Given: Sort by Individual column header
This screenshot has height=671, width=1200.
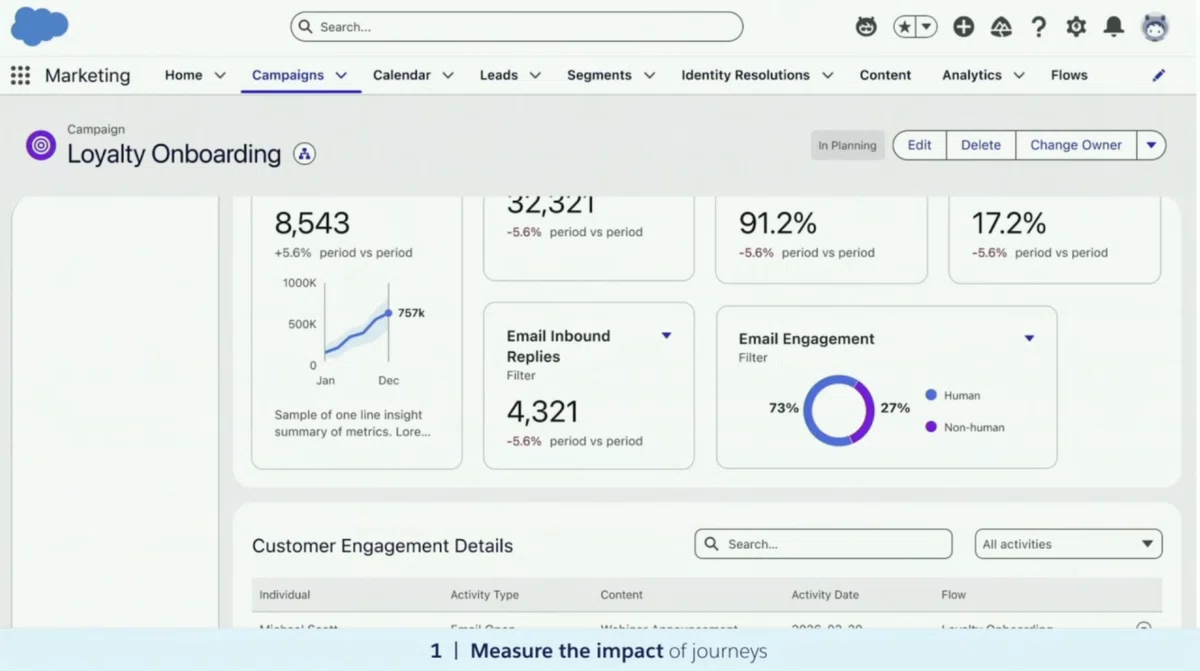Looking at the screenshot, I should coord(285,595).
